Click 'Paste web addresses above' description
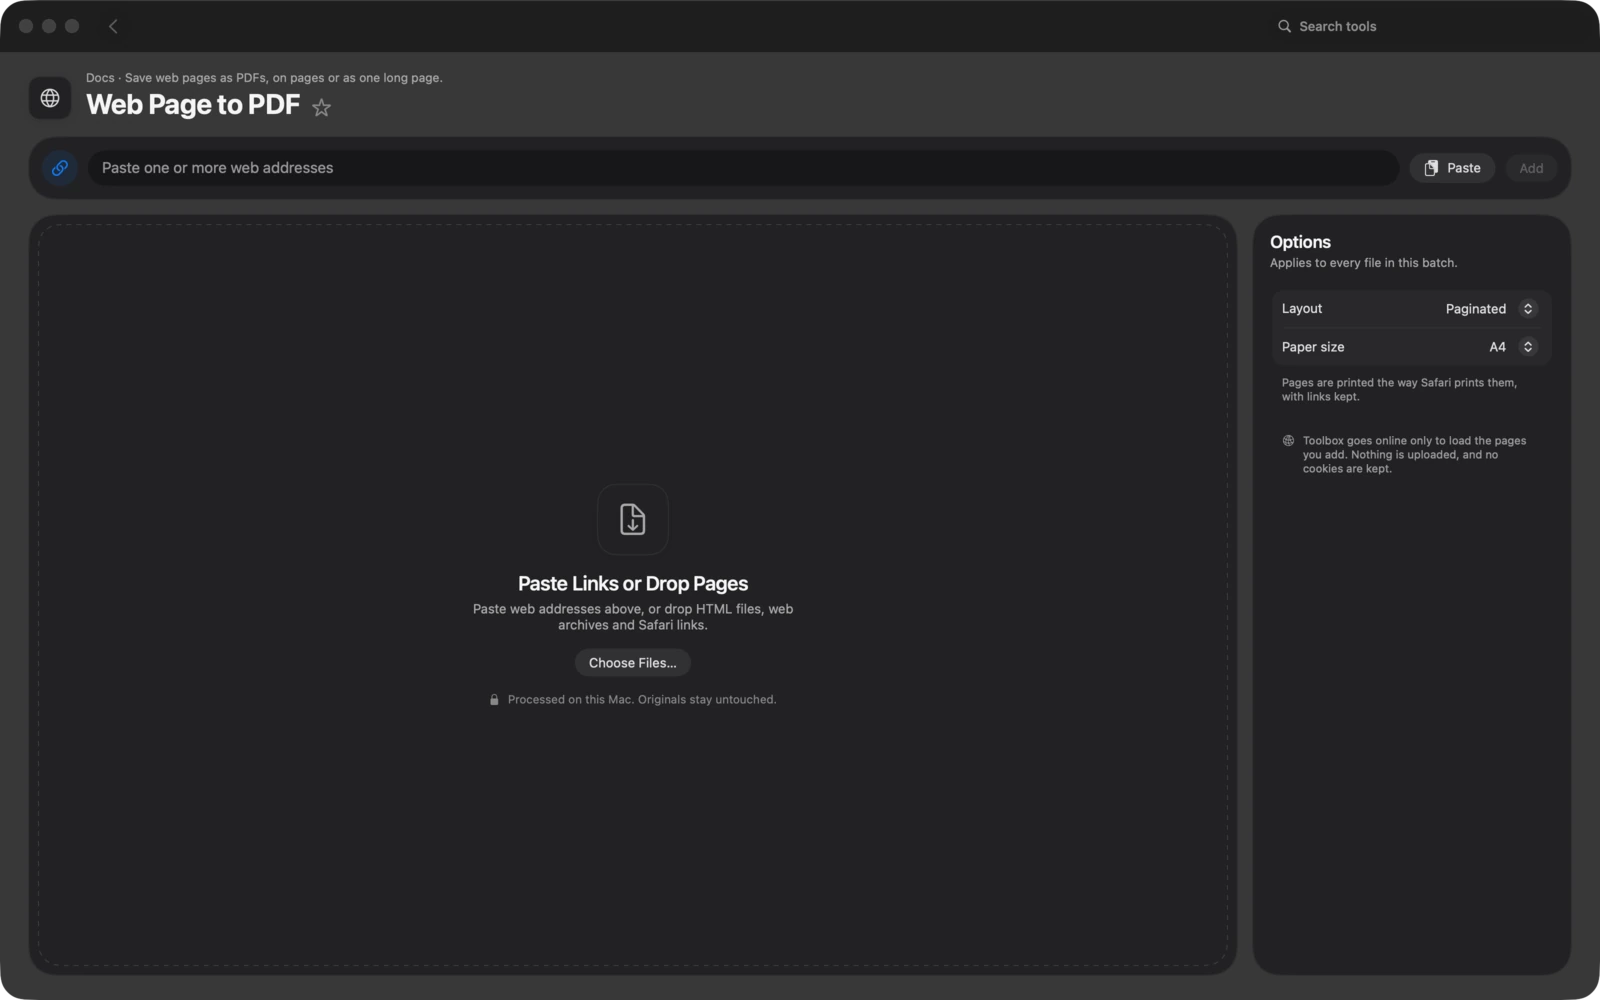Viewport: 1600px width, 1000px height. tap(633, 617)
